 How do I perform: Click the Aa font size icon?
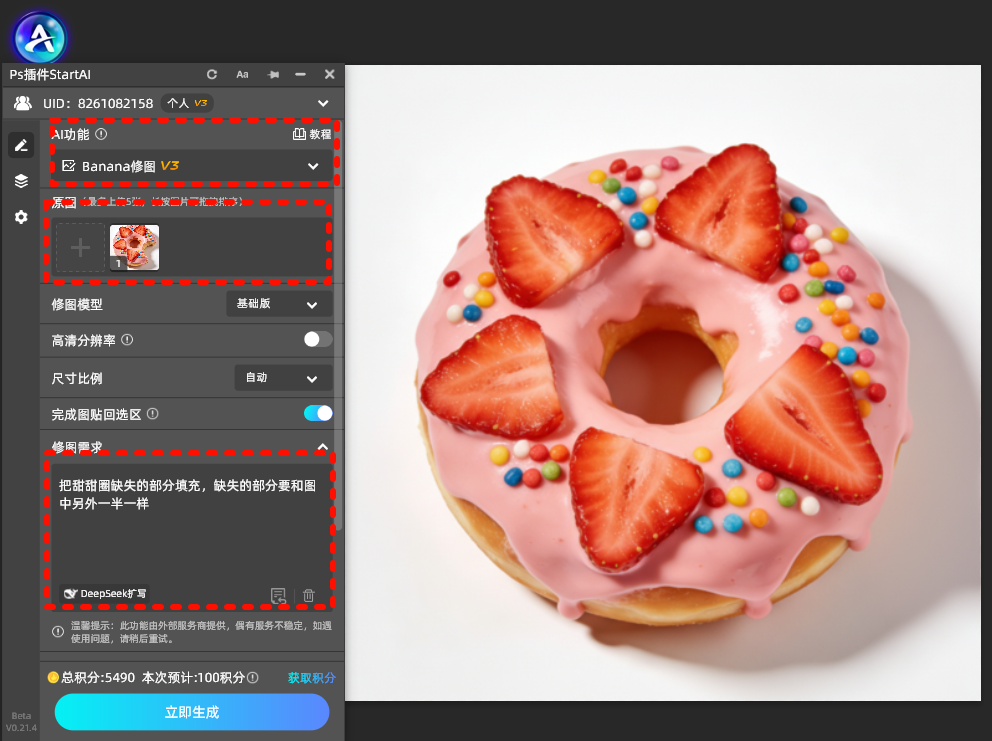pos(242,75)
